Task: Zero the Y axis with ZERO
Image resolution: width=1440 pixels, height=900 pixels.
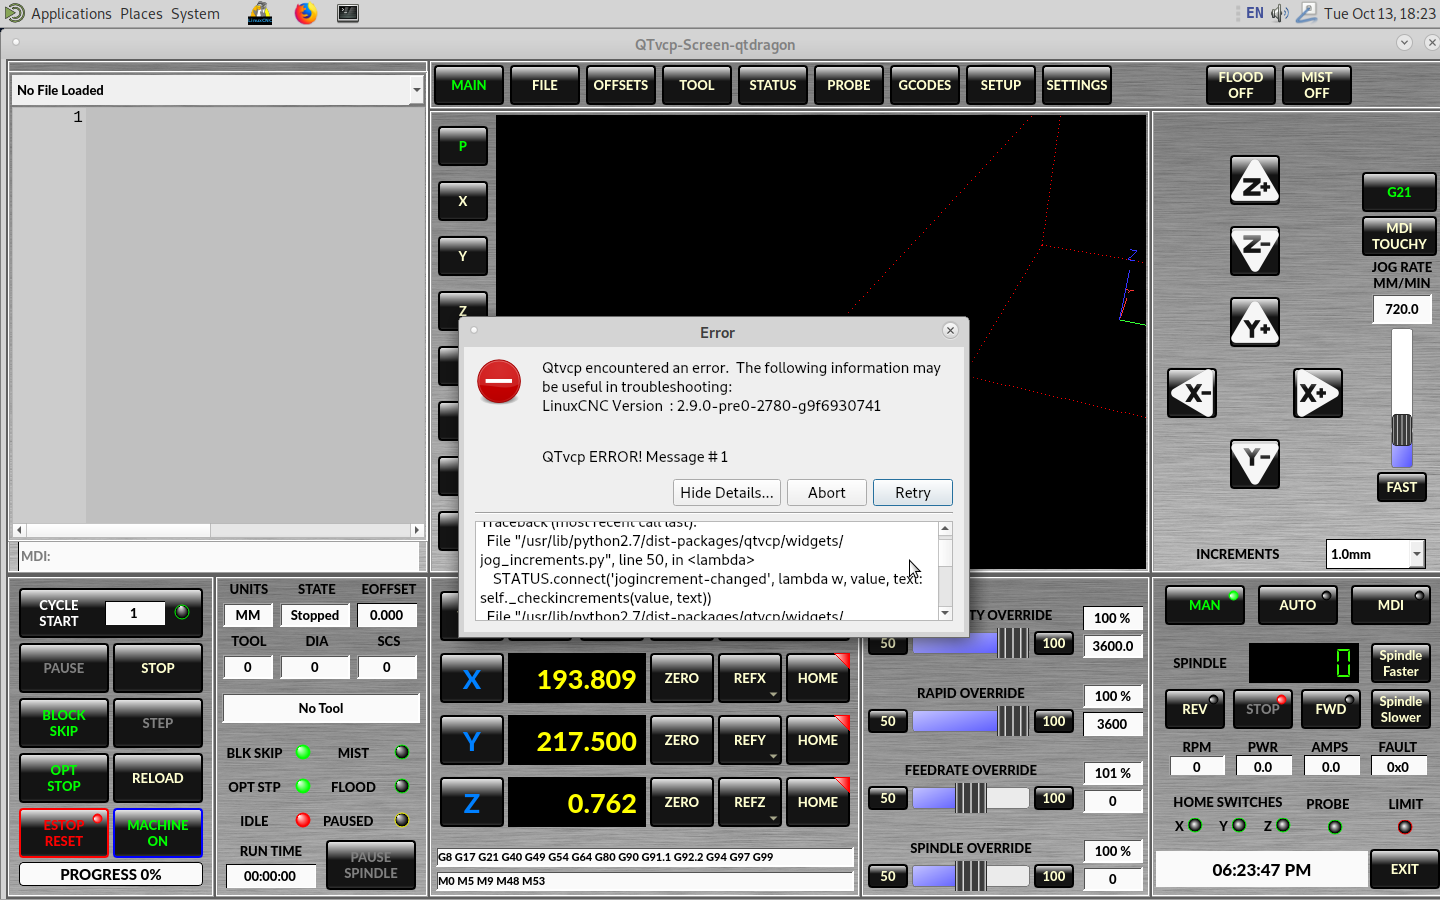Action: [x=682, y=742]
